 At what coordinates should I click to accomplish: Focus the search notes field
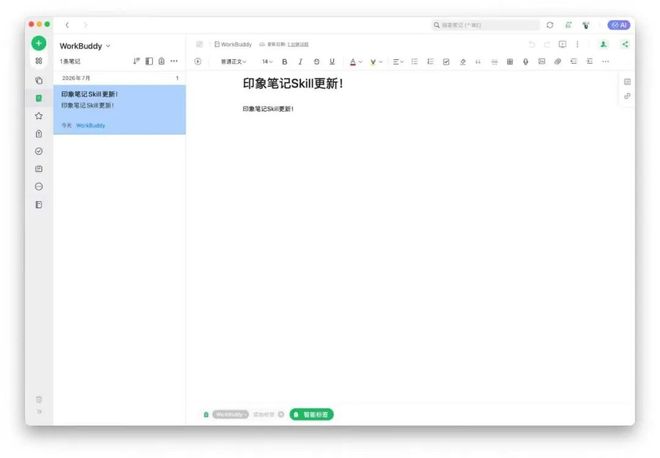pos(486,25)
